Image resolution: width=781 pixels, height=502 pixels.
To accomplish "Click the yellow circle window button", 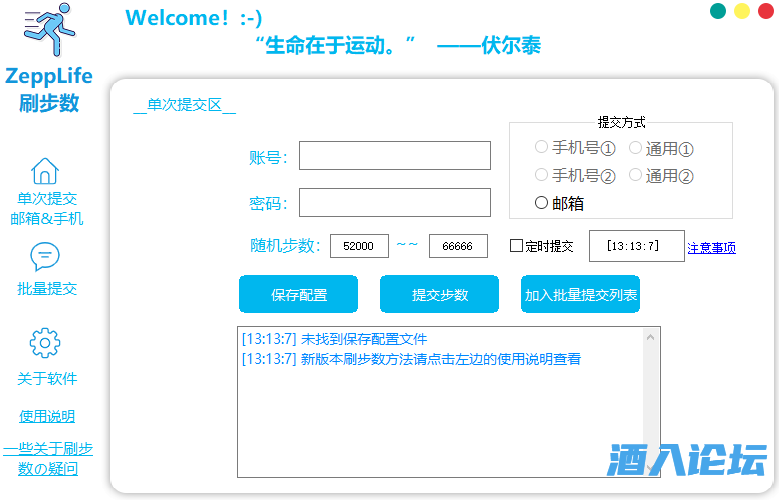I will tap(741, 12).
